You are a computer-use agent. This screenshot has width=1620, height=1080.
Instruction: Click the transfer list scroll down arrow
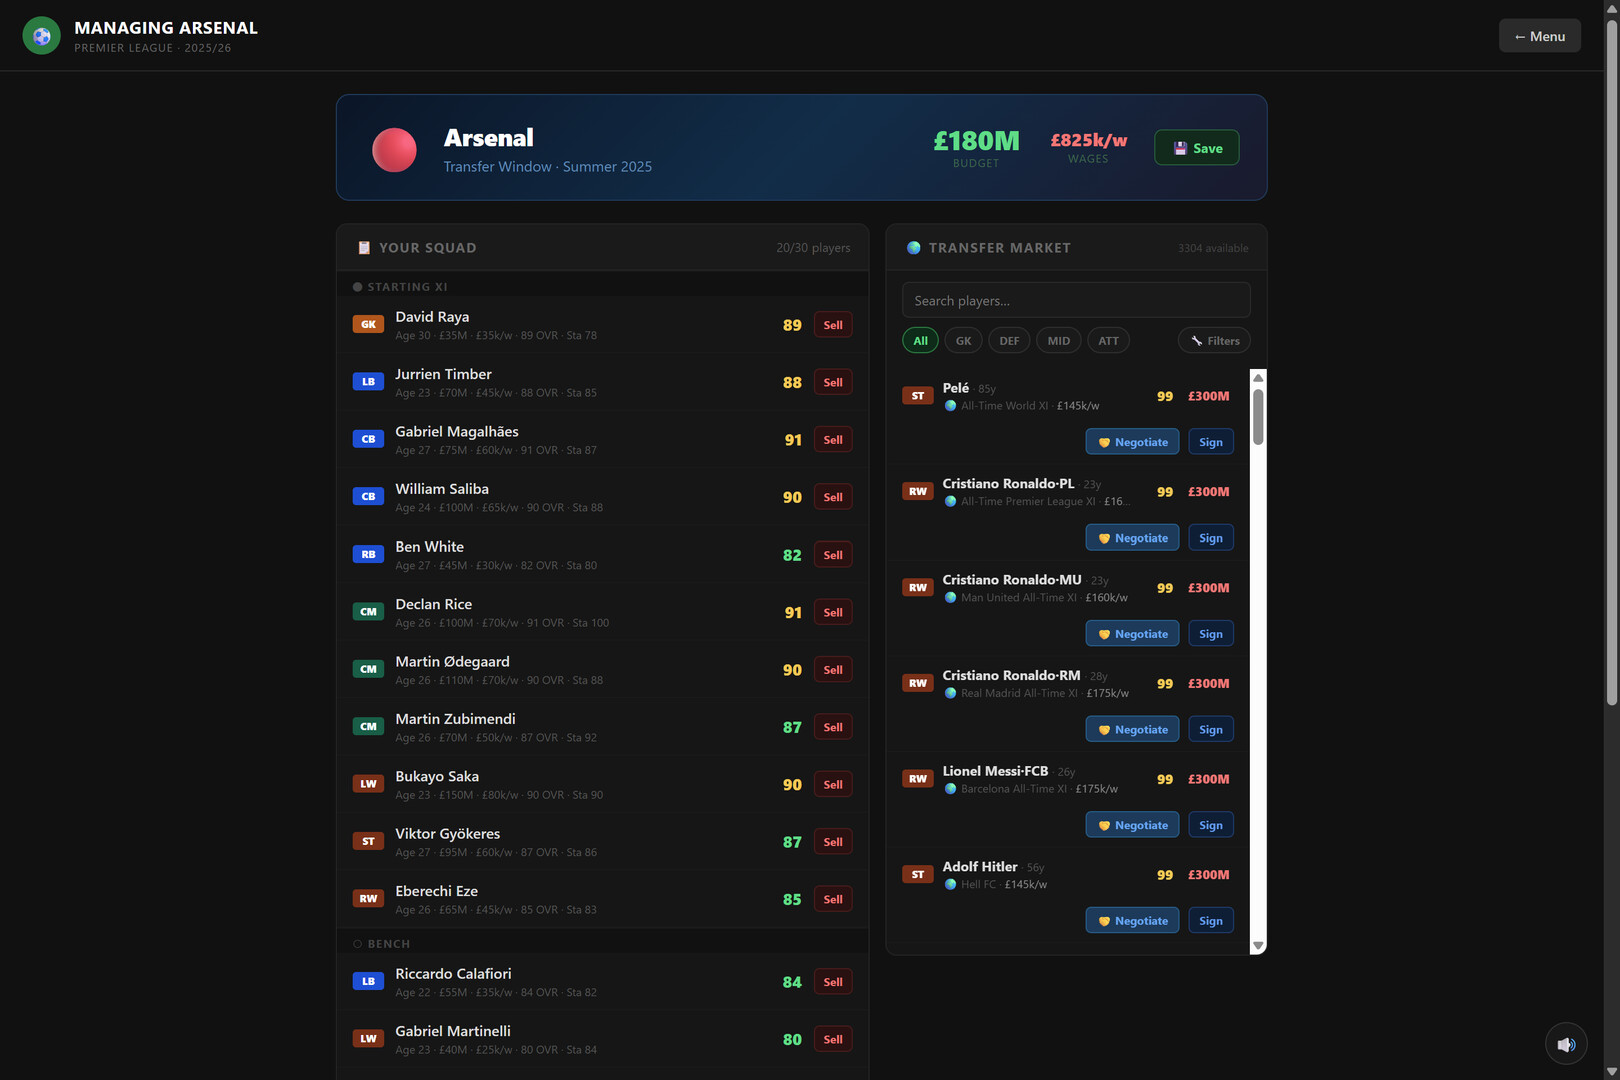[1258, 945]
